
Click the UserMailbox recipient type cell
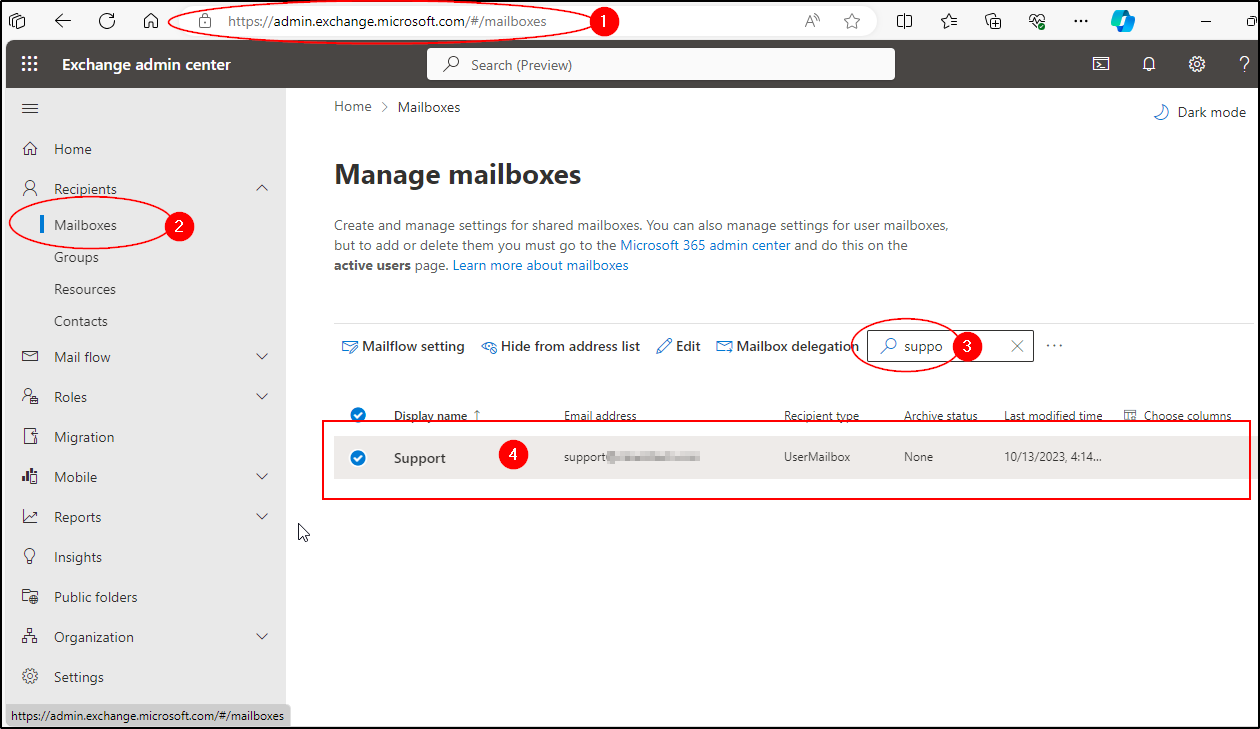point(817,457)
